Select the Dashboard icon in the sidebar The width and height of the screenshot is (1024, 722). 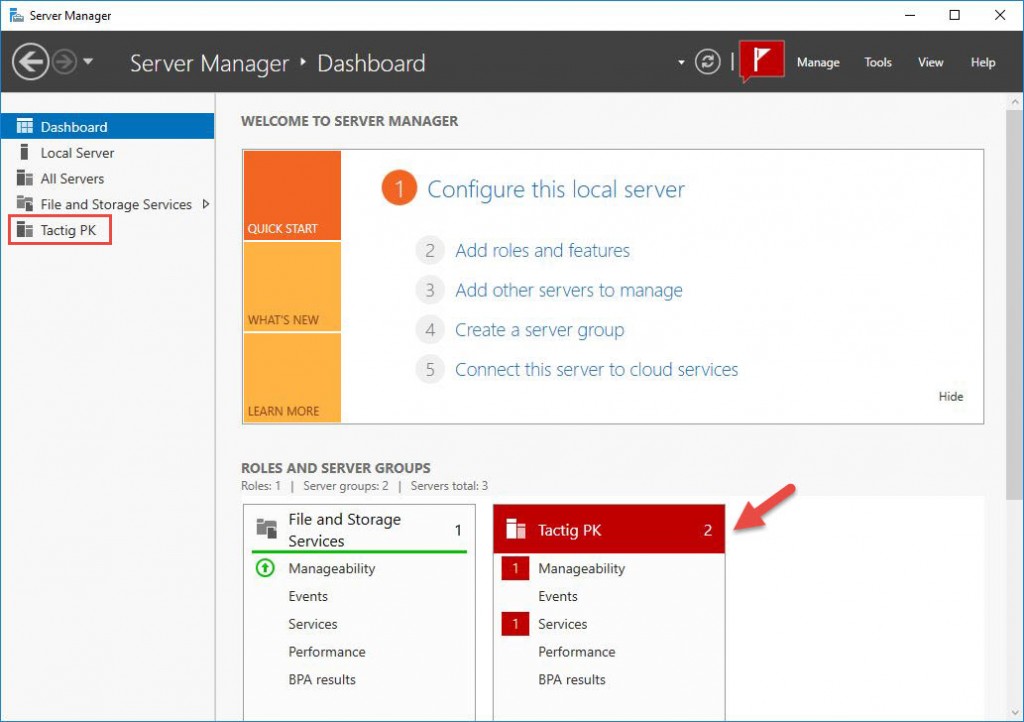23,125
